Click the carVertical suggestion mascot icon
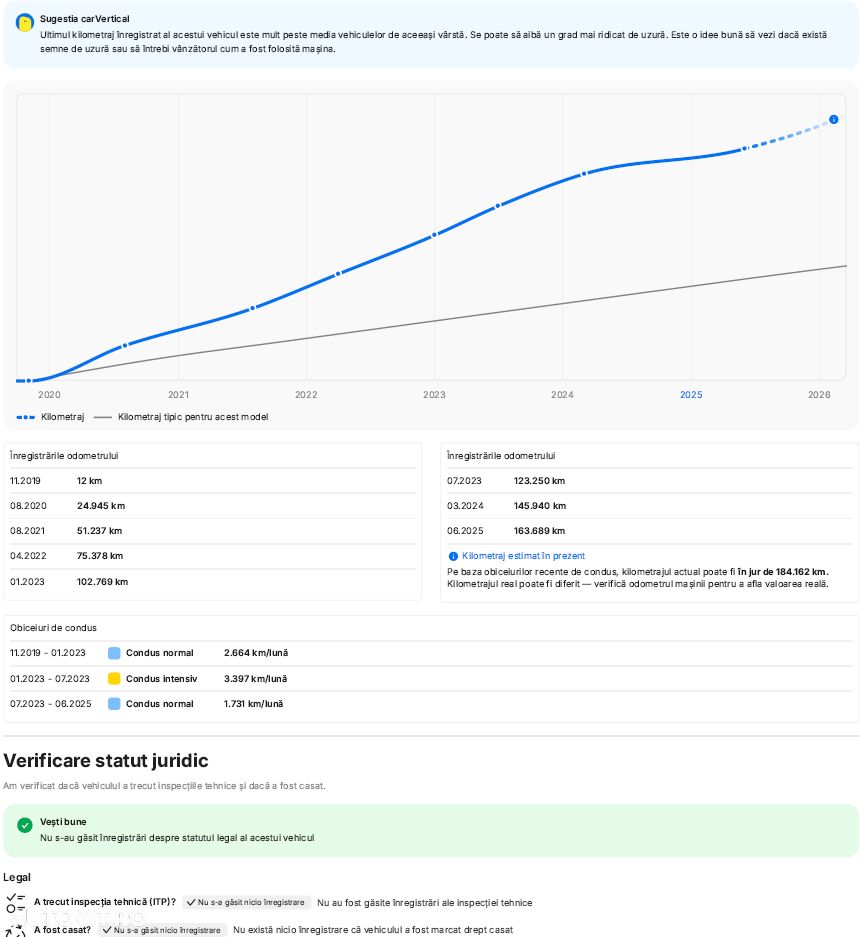The height and width of the screenshot is (937, 860). (25, 23)
